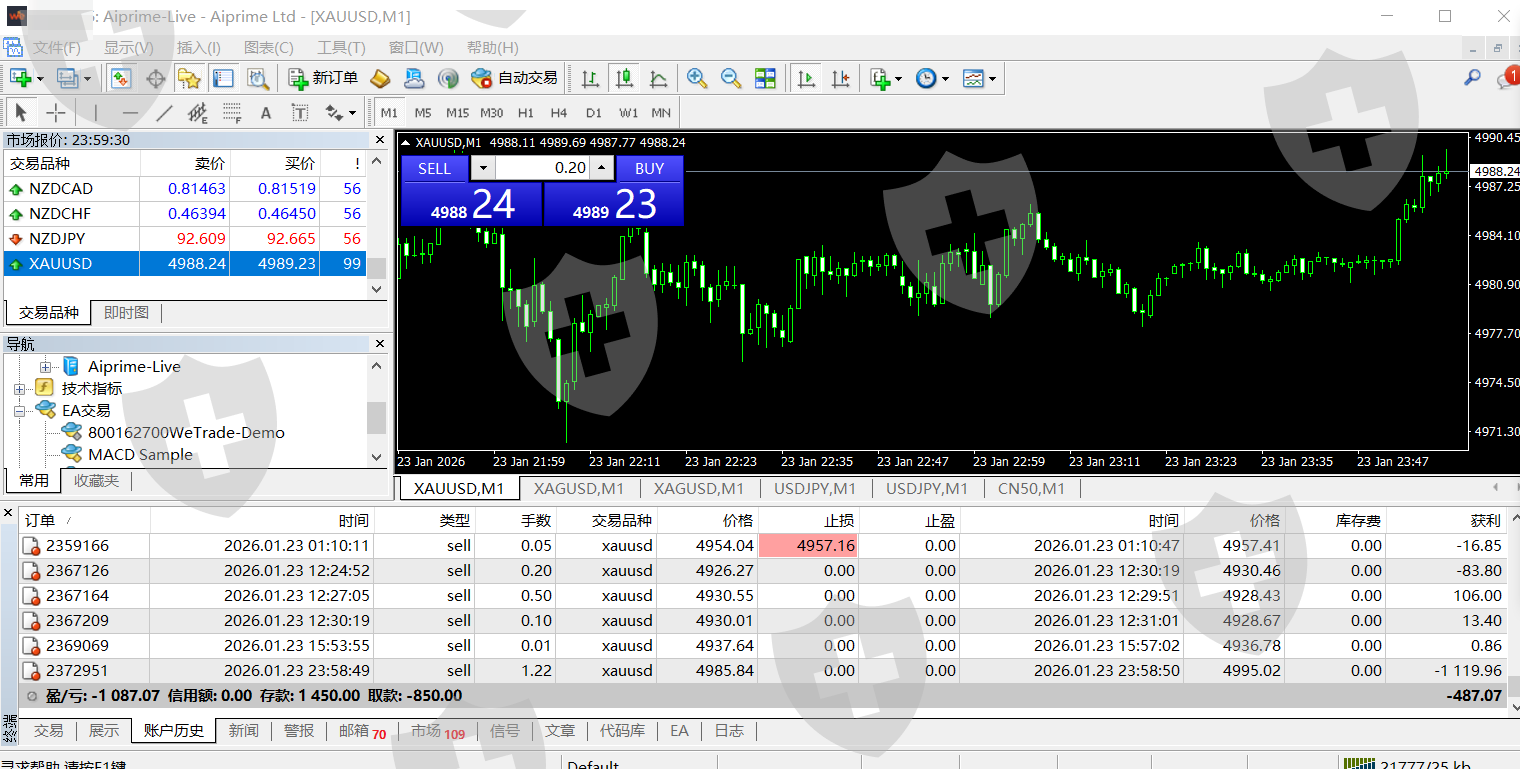Open the 图表(C) menu
The image size is (1520, 769).
[268, 47]
